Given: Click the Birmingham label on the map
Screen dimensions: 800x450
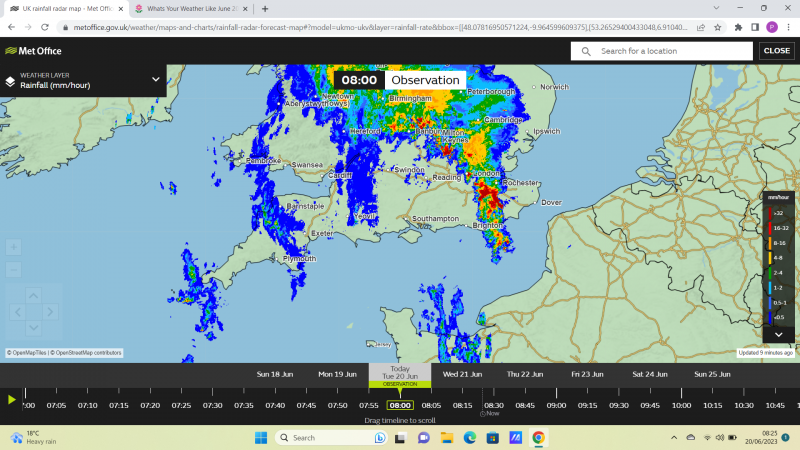Looking at the screenshot, I should tap(410, 98).
